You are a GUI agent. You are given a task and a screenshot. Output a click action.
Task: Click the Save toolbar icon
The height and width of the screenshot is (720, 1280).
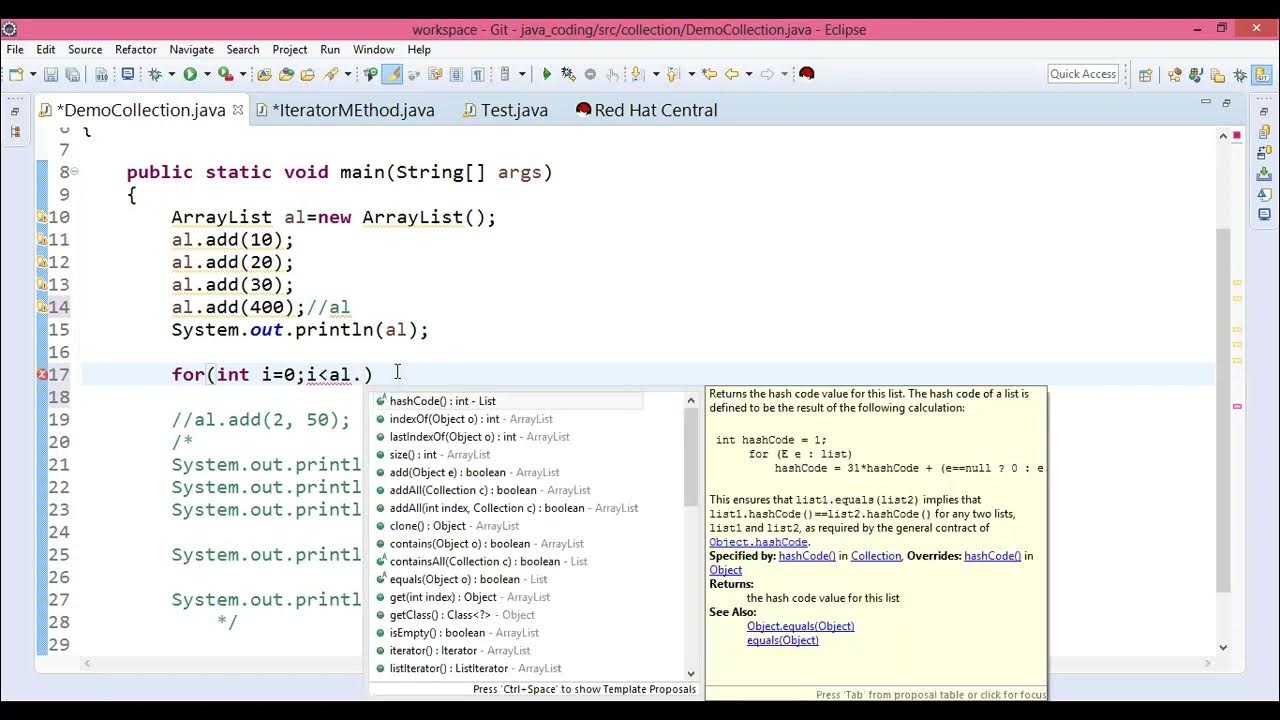tap(51, 74)
